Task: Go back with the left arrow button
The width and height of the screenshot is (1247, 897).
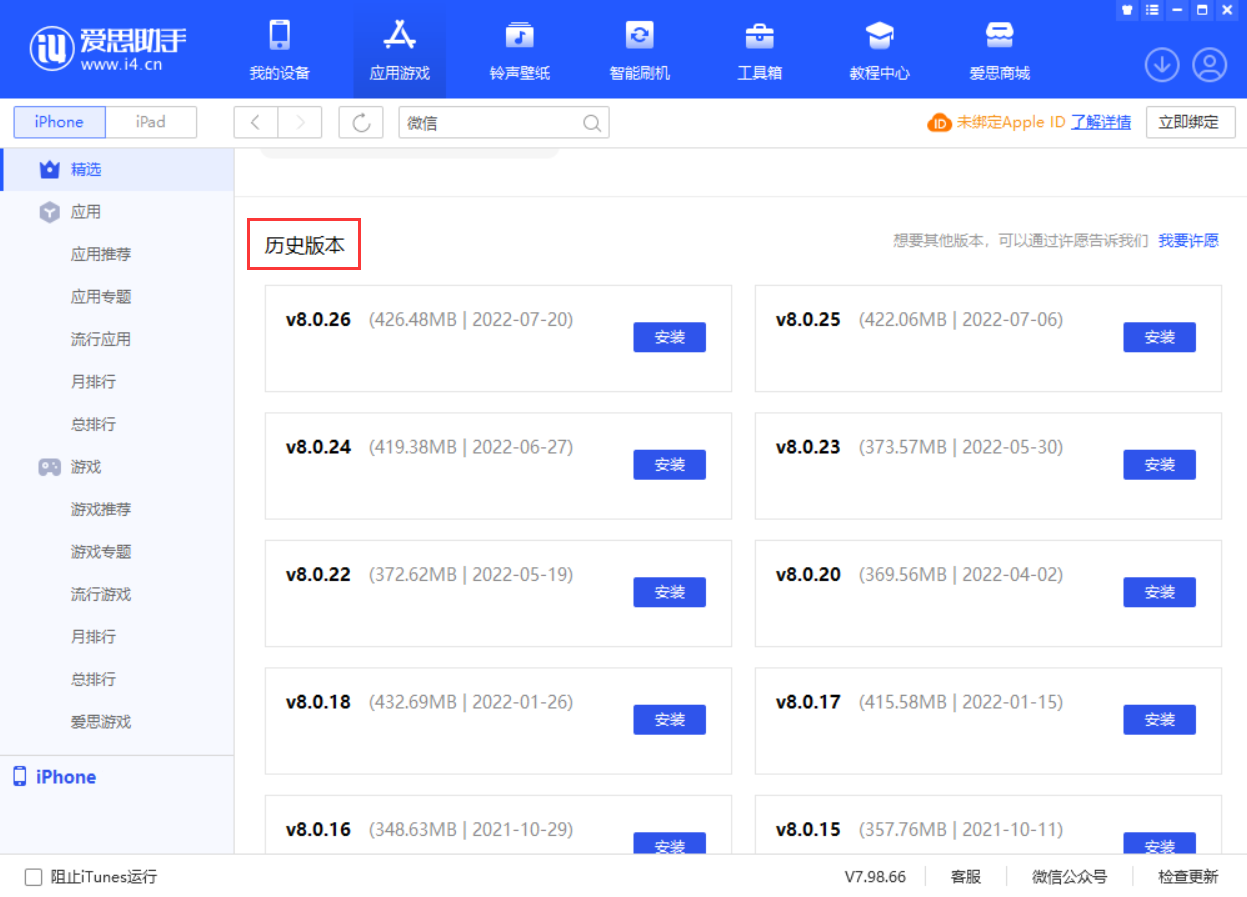Action: [256, 122]
